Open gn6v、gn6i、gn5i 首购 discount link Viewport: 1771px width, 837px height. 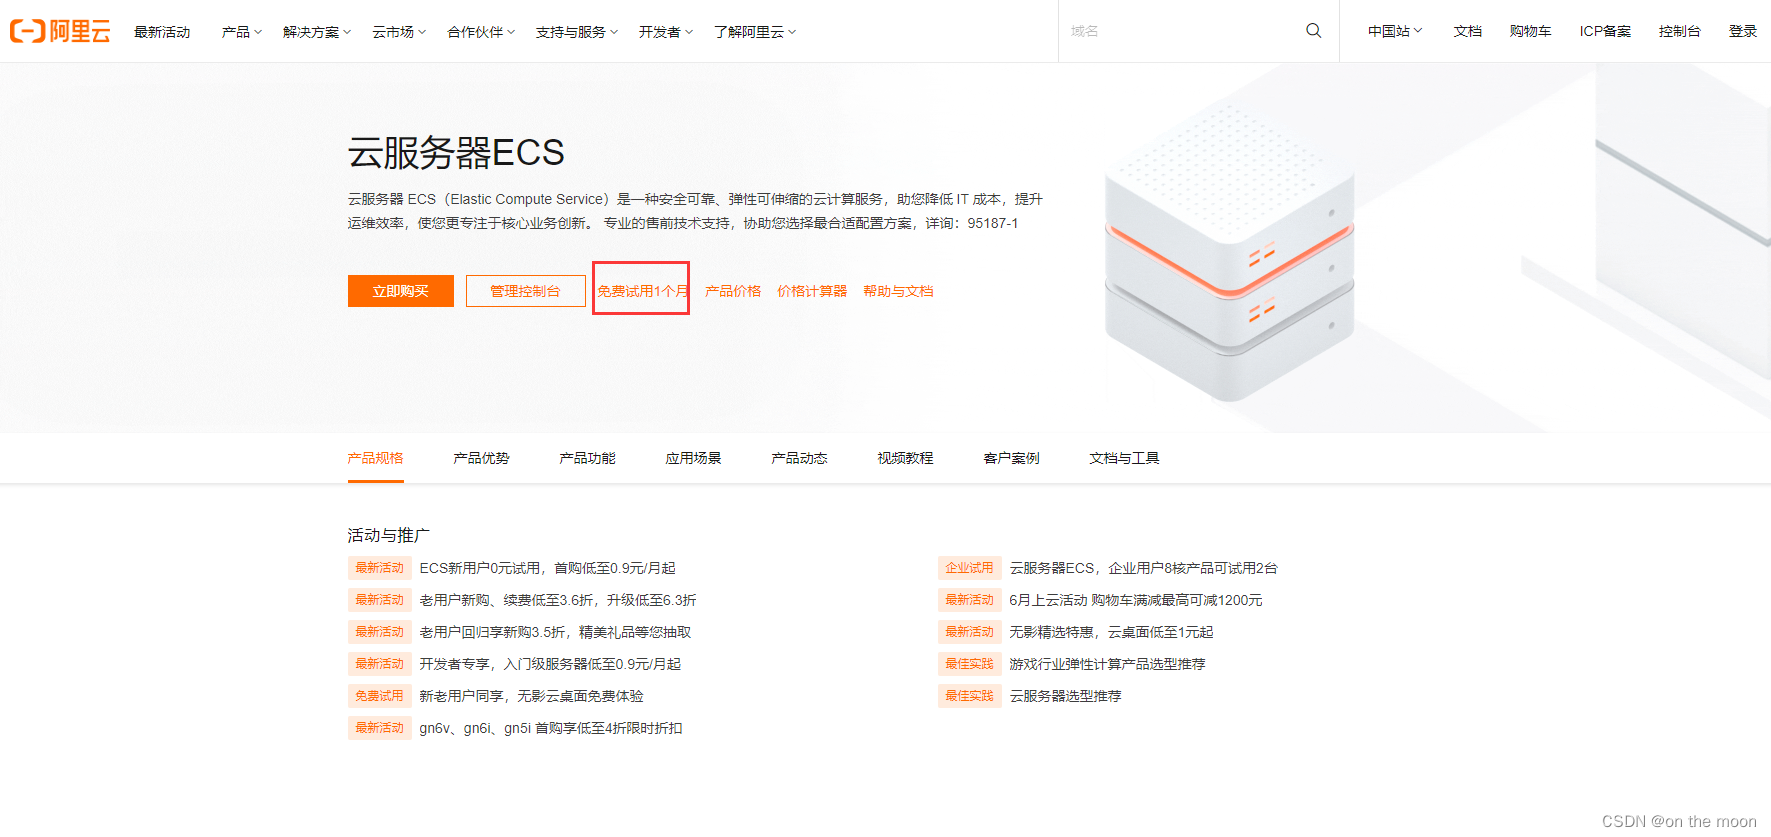pyautogui.click(x=551, y=728)
